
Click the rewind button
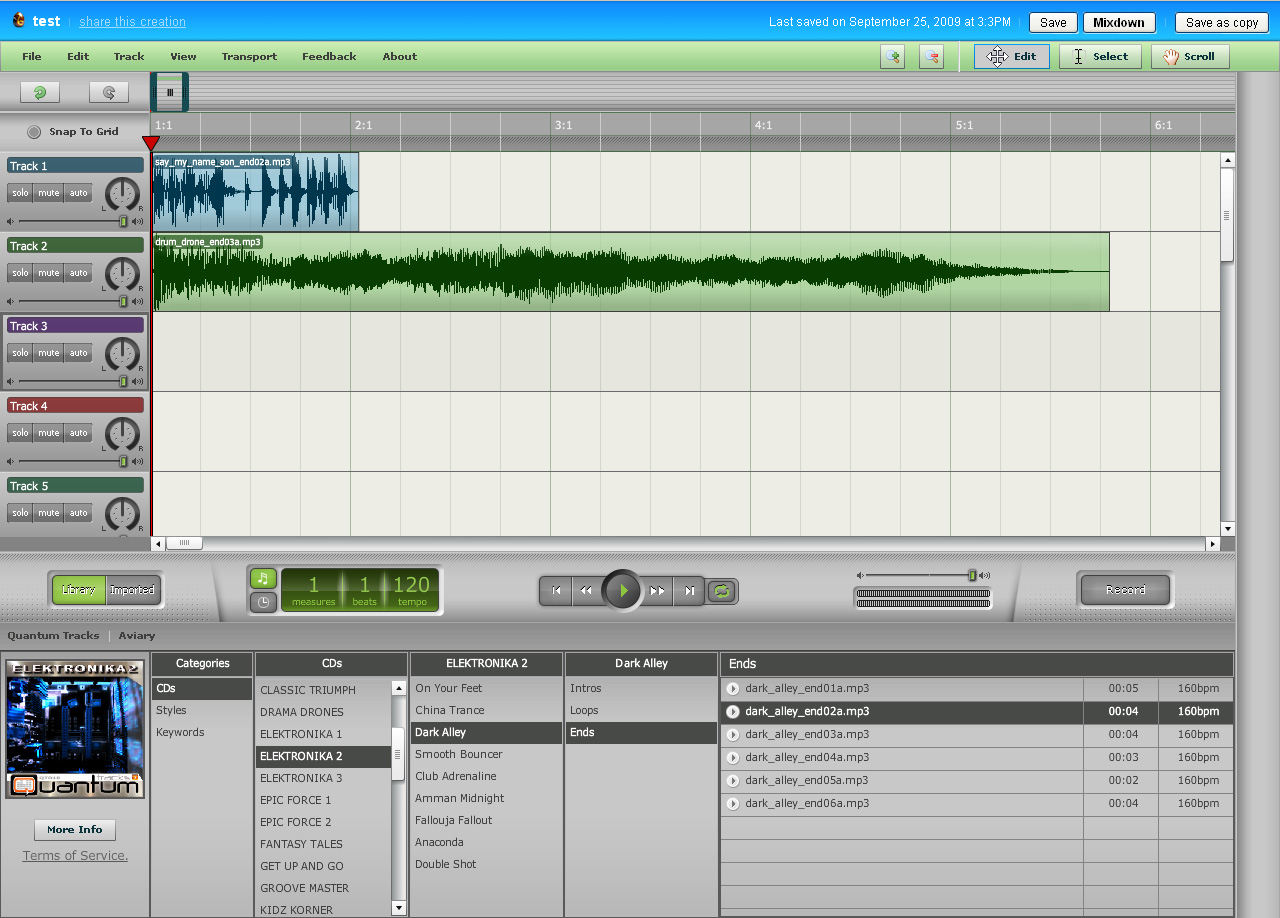pos(586,591)
